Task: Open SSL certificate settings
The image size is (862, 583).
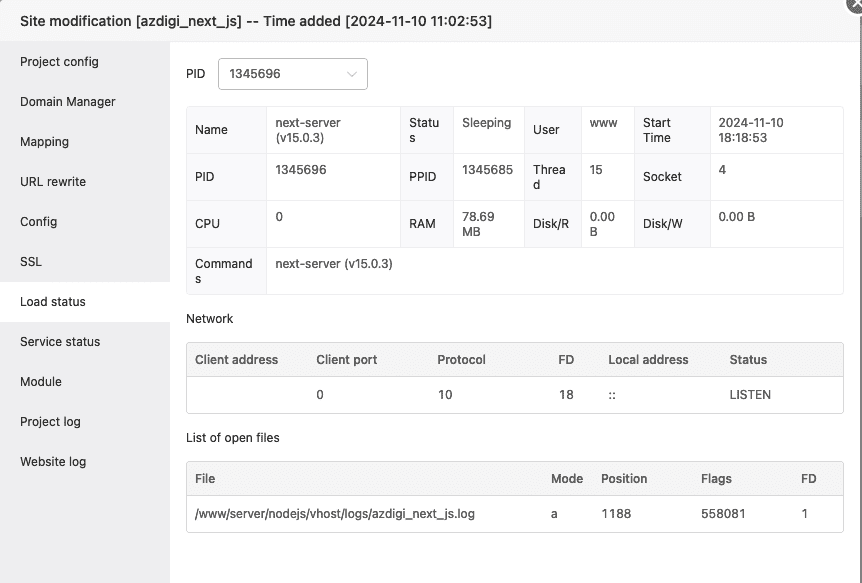Action: [30, 261]
